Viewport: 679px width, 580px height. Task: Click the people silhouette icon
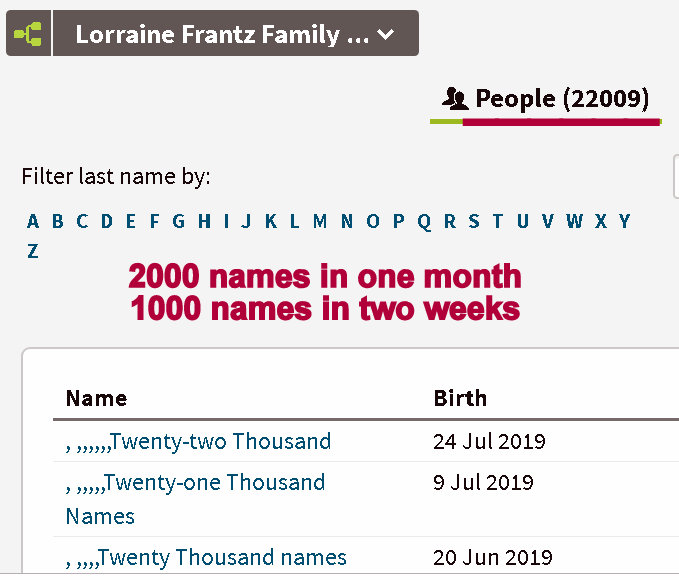(455, 99)
